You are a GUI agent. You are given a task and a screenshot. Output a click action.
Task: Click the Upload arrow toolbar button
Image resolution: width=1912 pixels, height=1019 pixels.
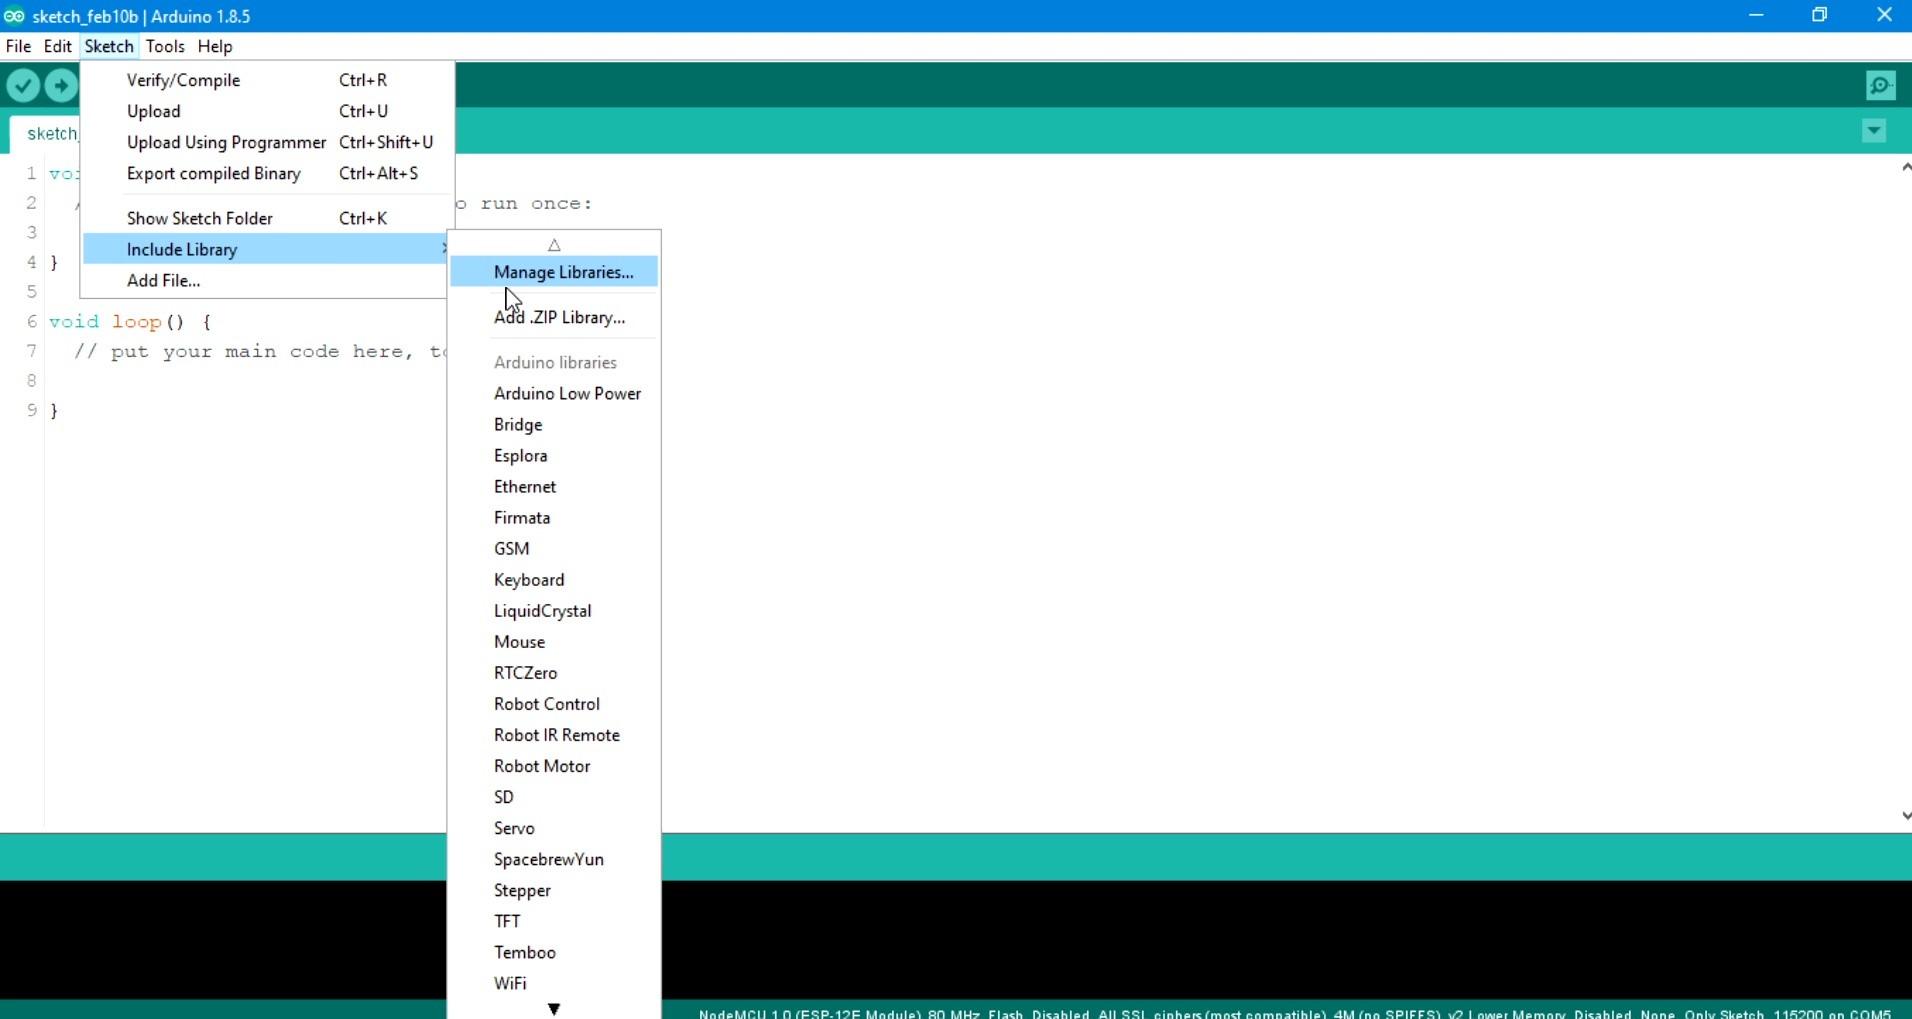coord(61,86)
